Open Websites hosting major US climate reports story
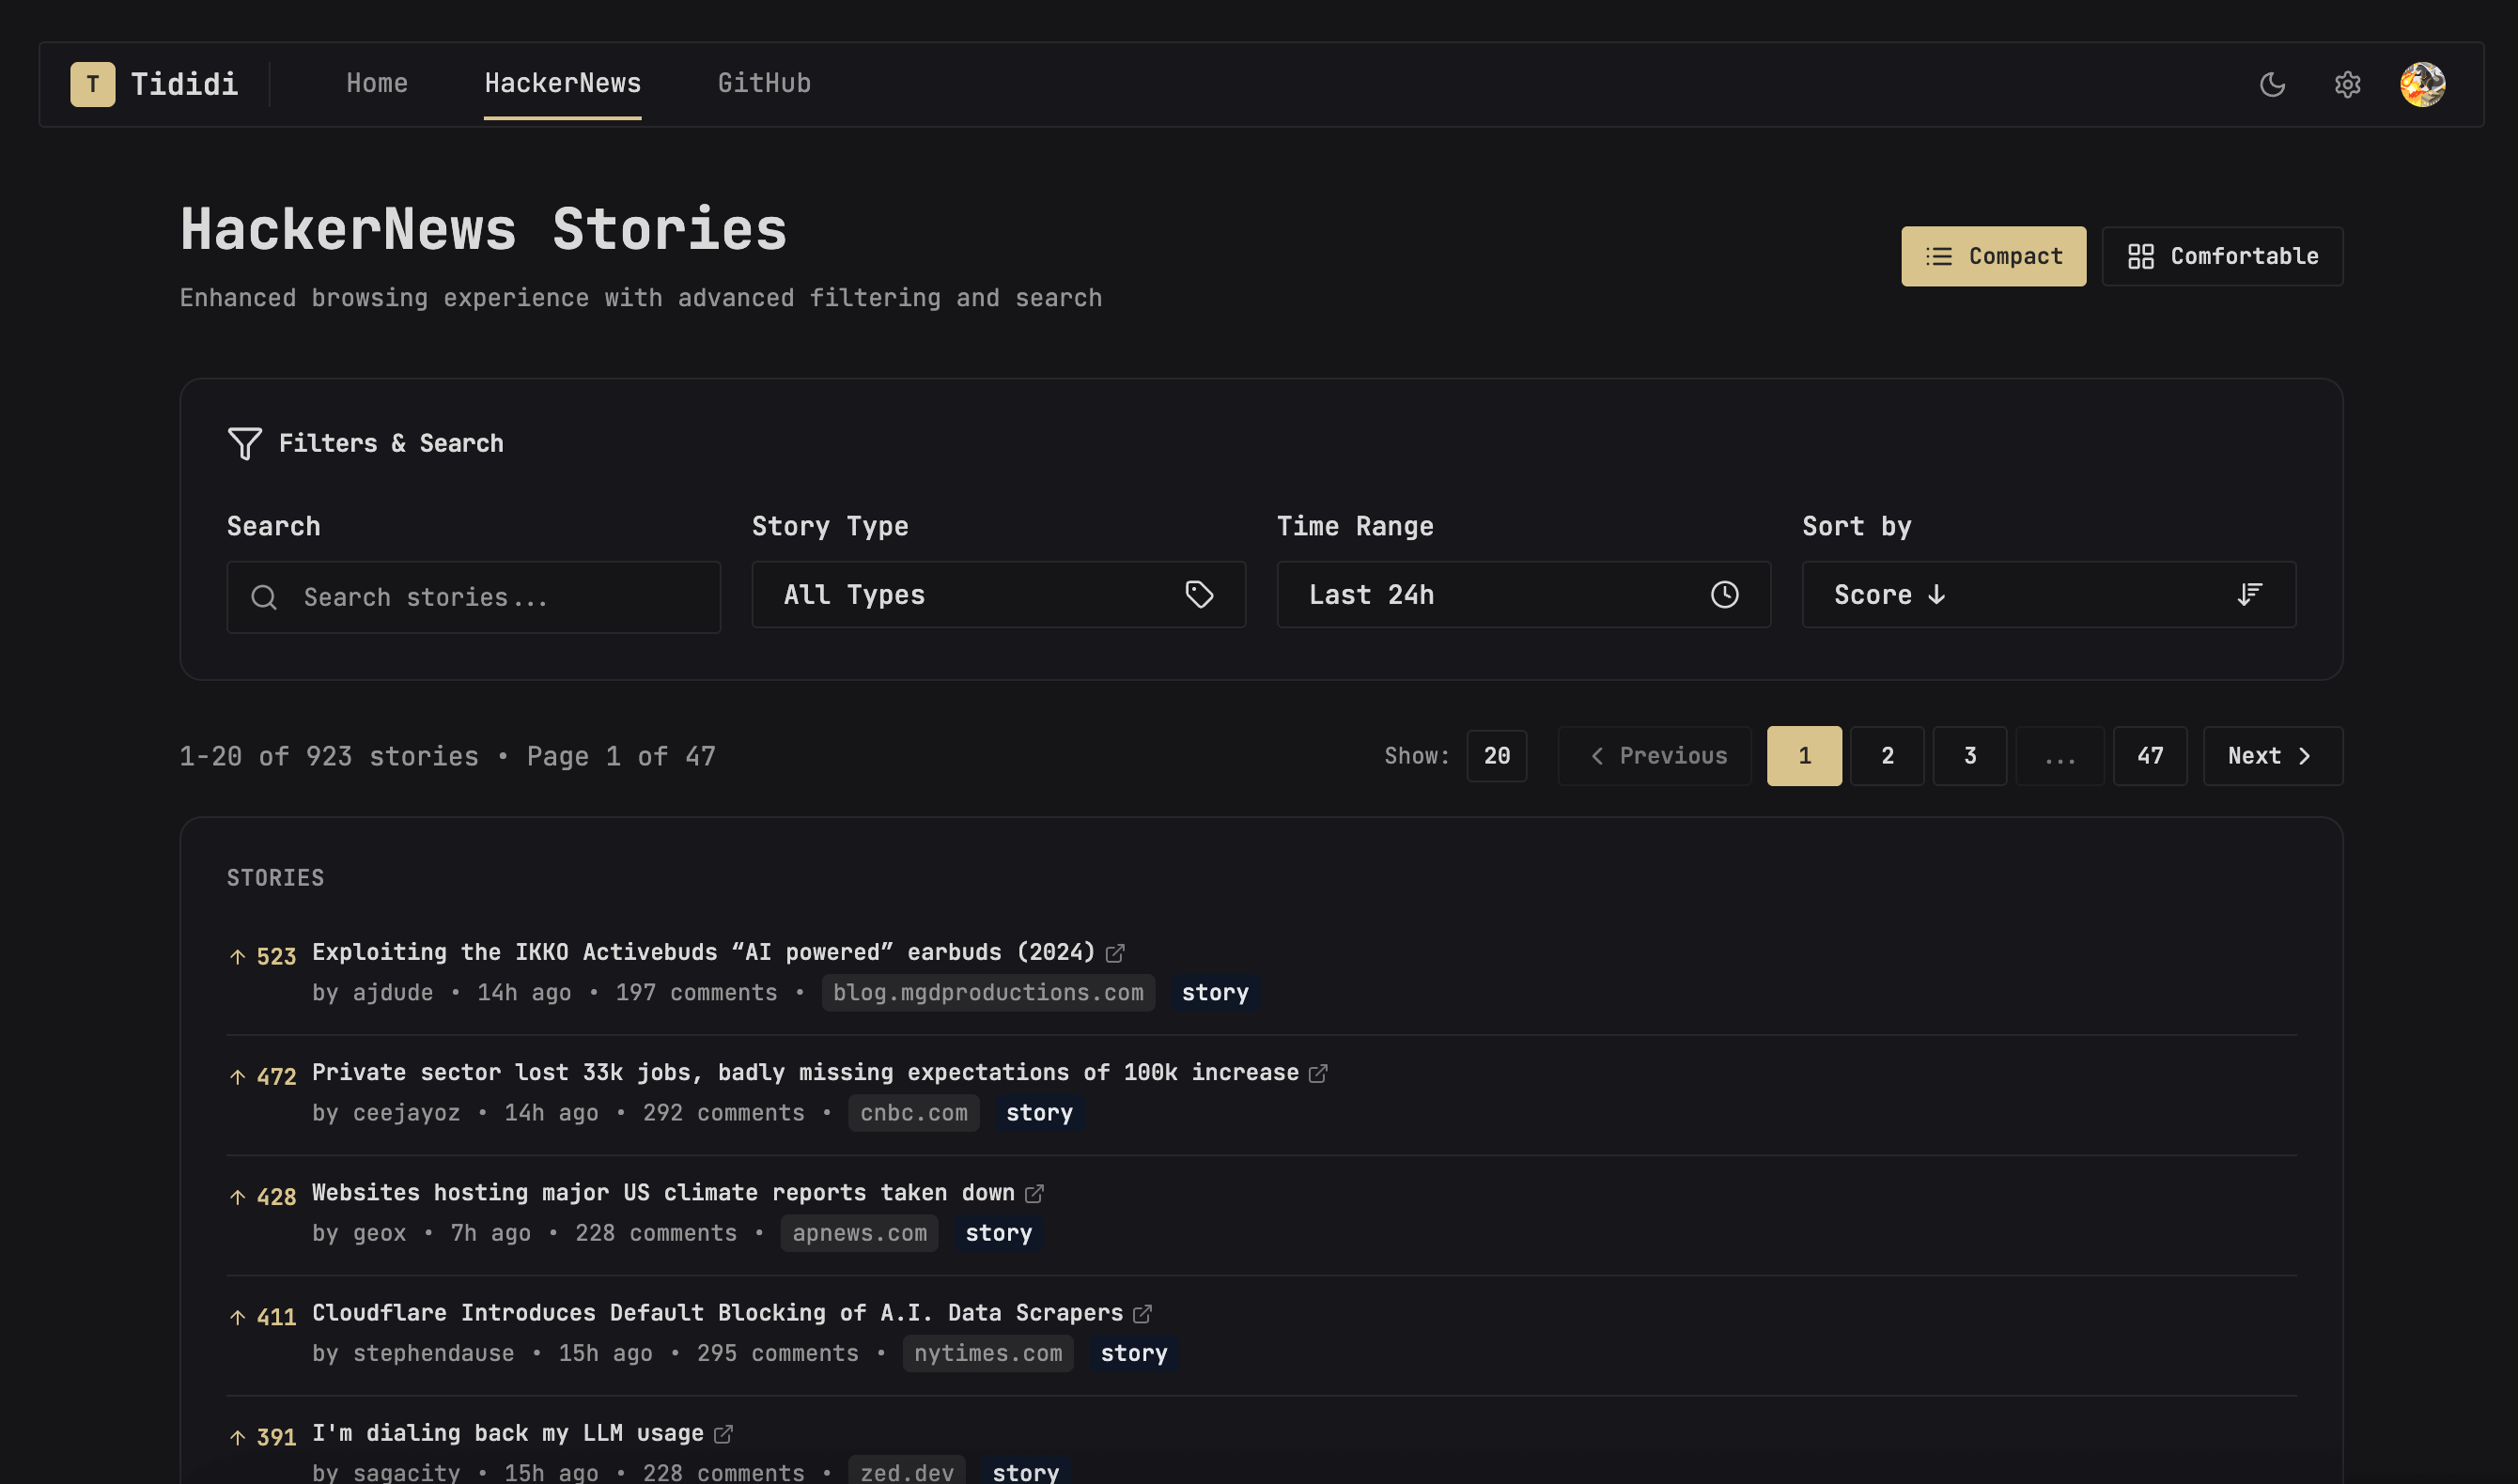 pos(663,1191)
